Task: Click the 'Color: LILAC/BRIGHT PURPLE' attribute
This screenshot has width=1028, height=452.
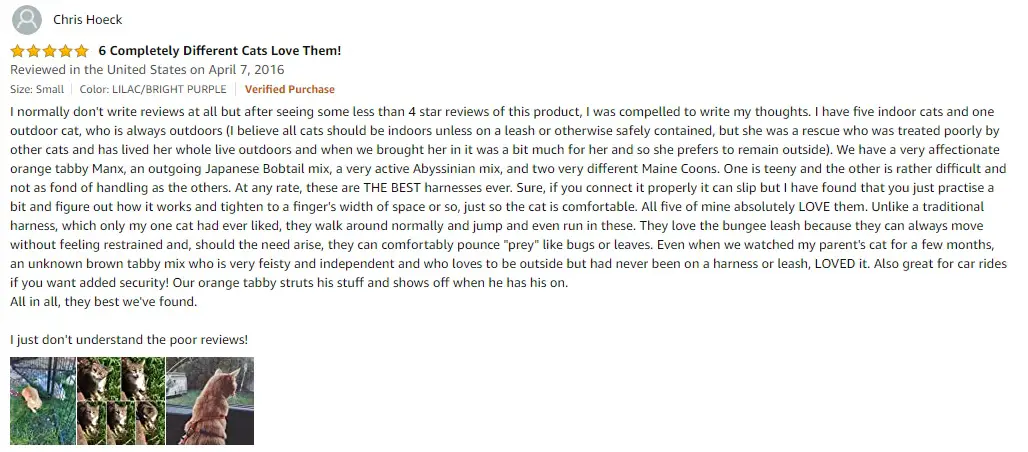Action: click(x=153, y=89)
